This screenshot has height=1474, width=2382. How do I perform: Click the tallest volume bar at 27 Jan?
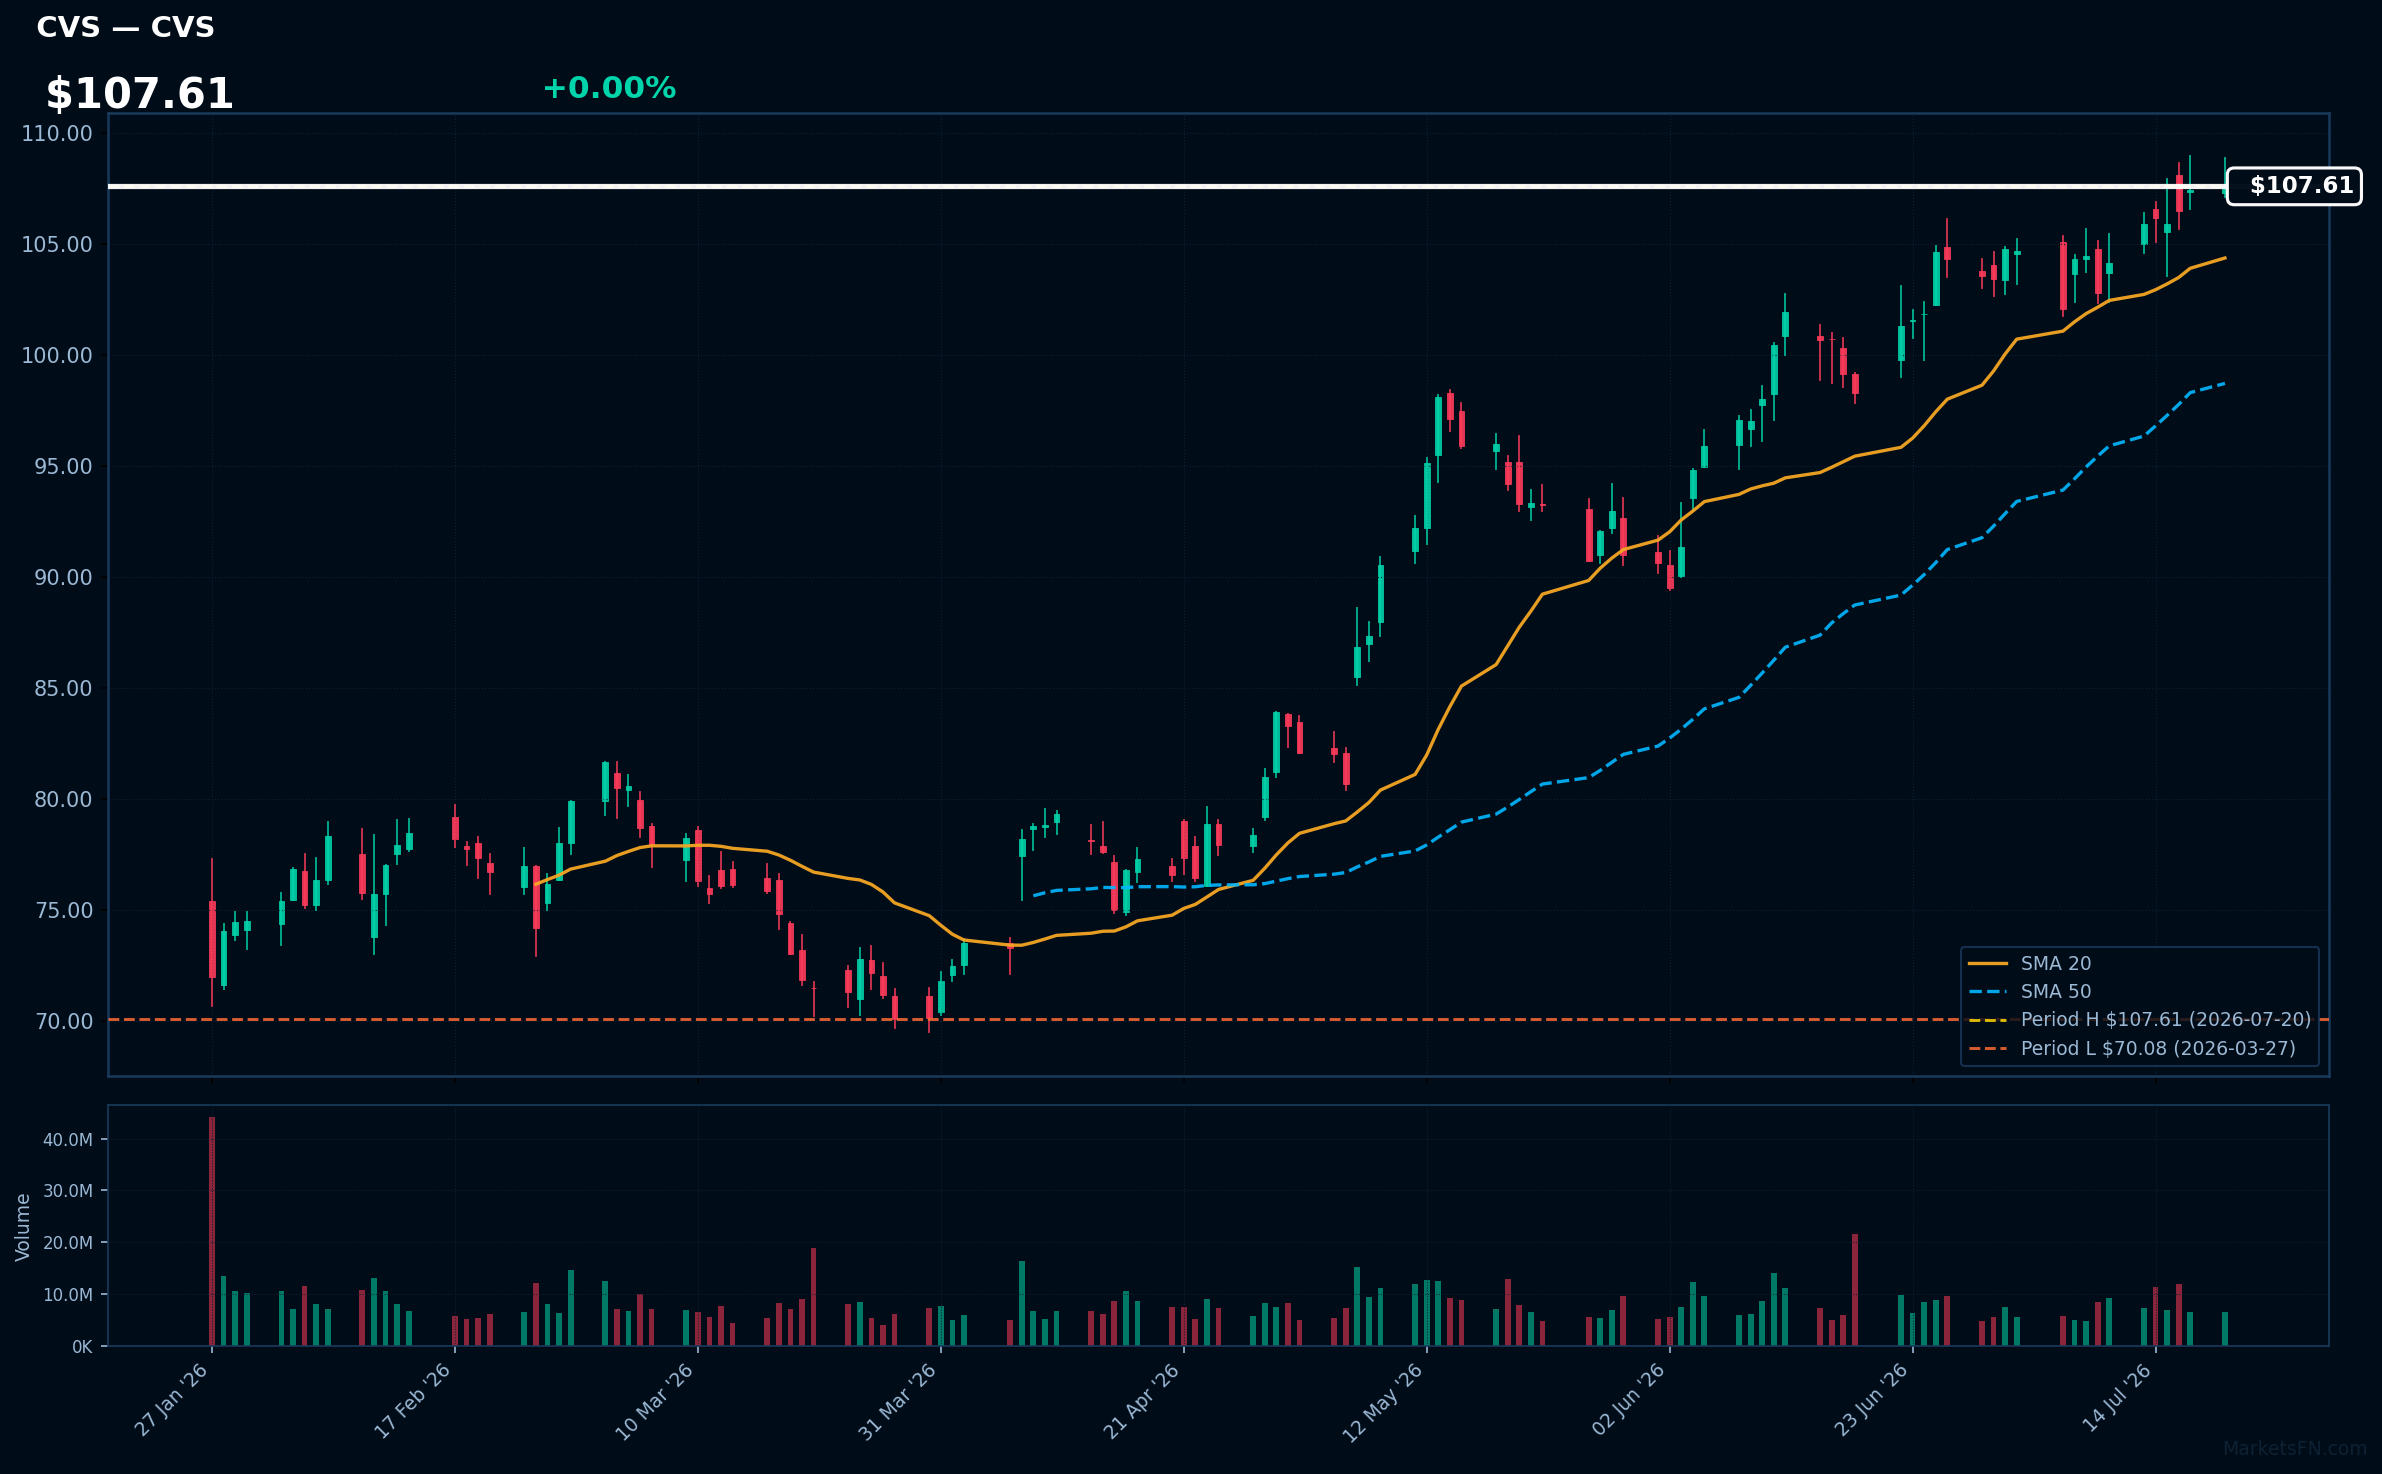212,1231
